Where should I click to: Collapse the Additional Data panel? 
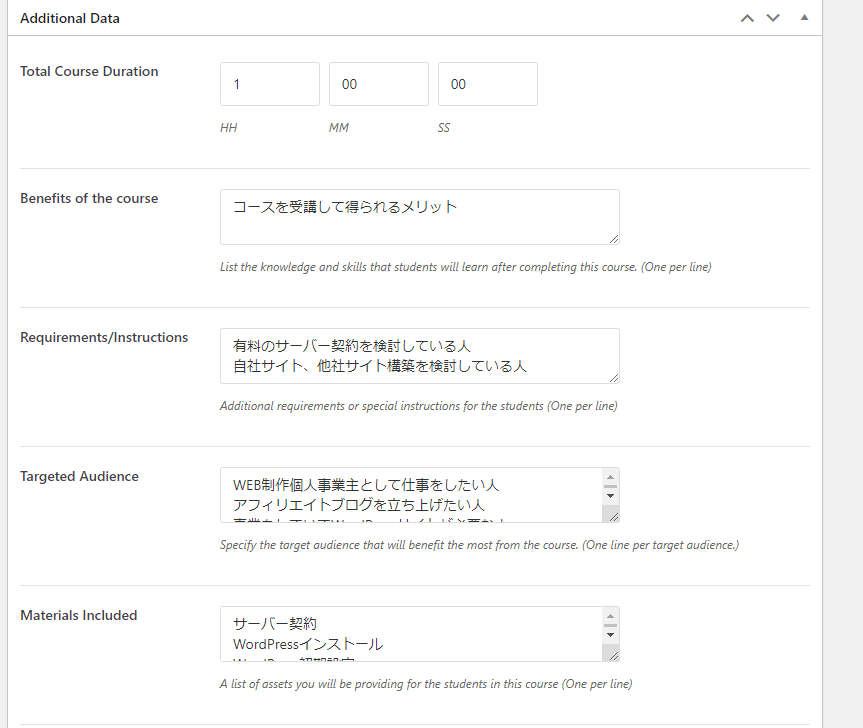[803, 18]
